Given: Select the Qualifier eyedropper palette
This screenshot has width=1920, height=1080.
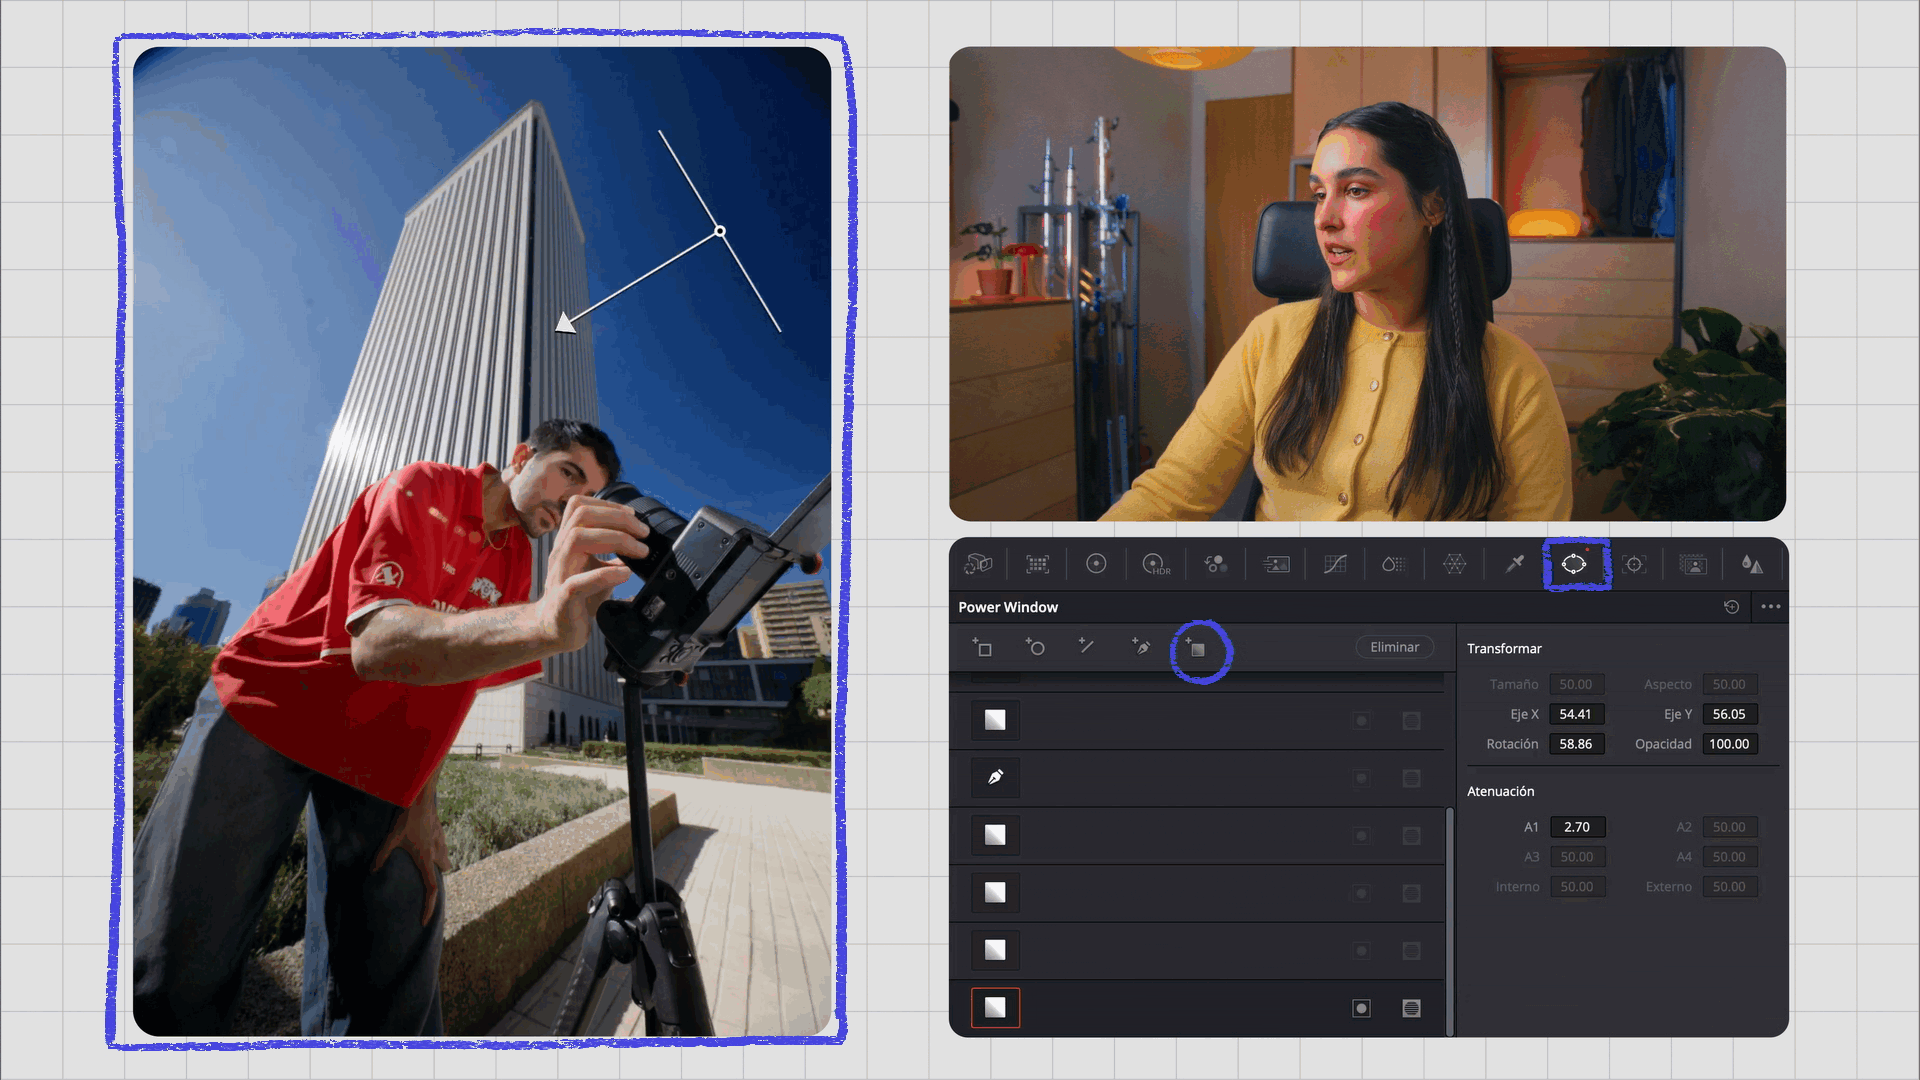Looking at the screenshot, I should pyautogui.click(x=1514, y=565).
